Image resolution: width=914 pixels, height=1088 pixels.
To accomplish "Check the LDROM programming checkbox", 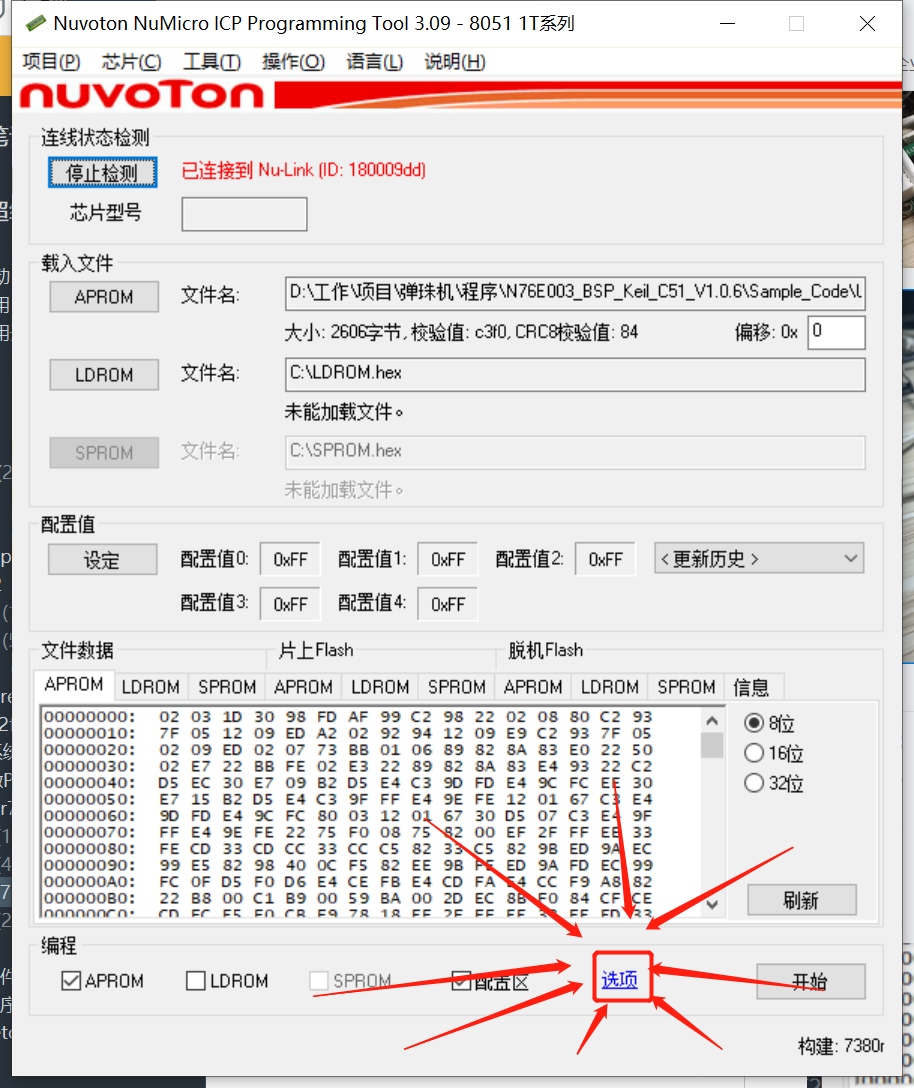I will (x=196, y=980).
